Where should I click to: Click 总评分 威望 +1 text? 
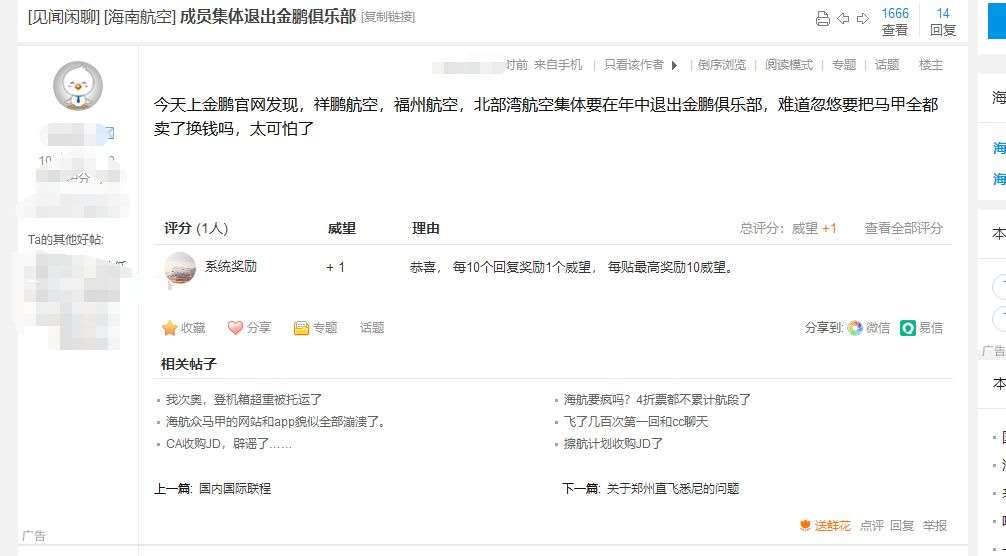[789, 228]
